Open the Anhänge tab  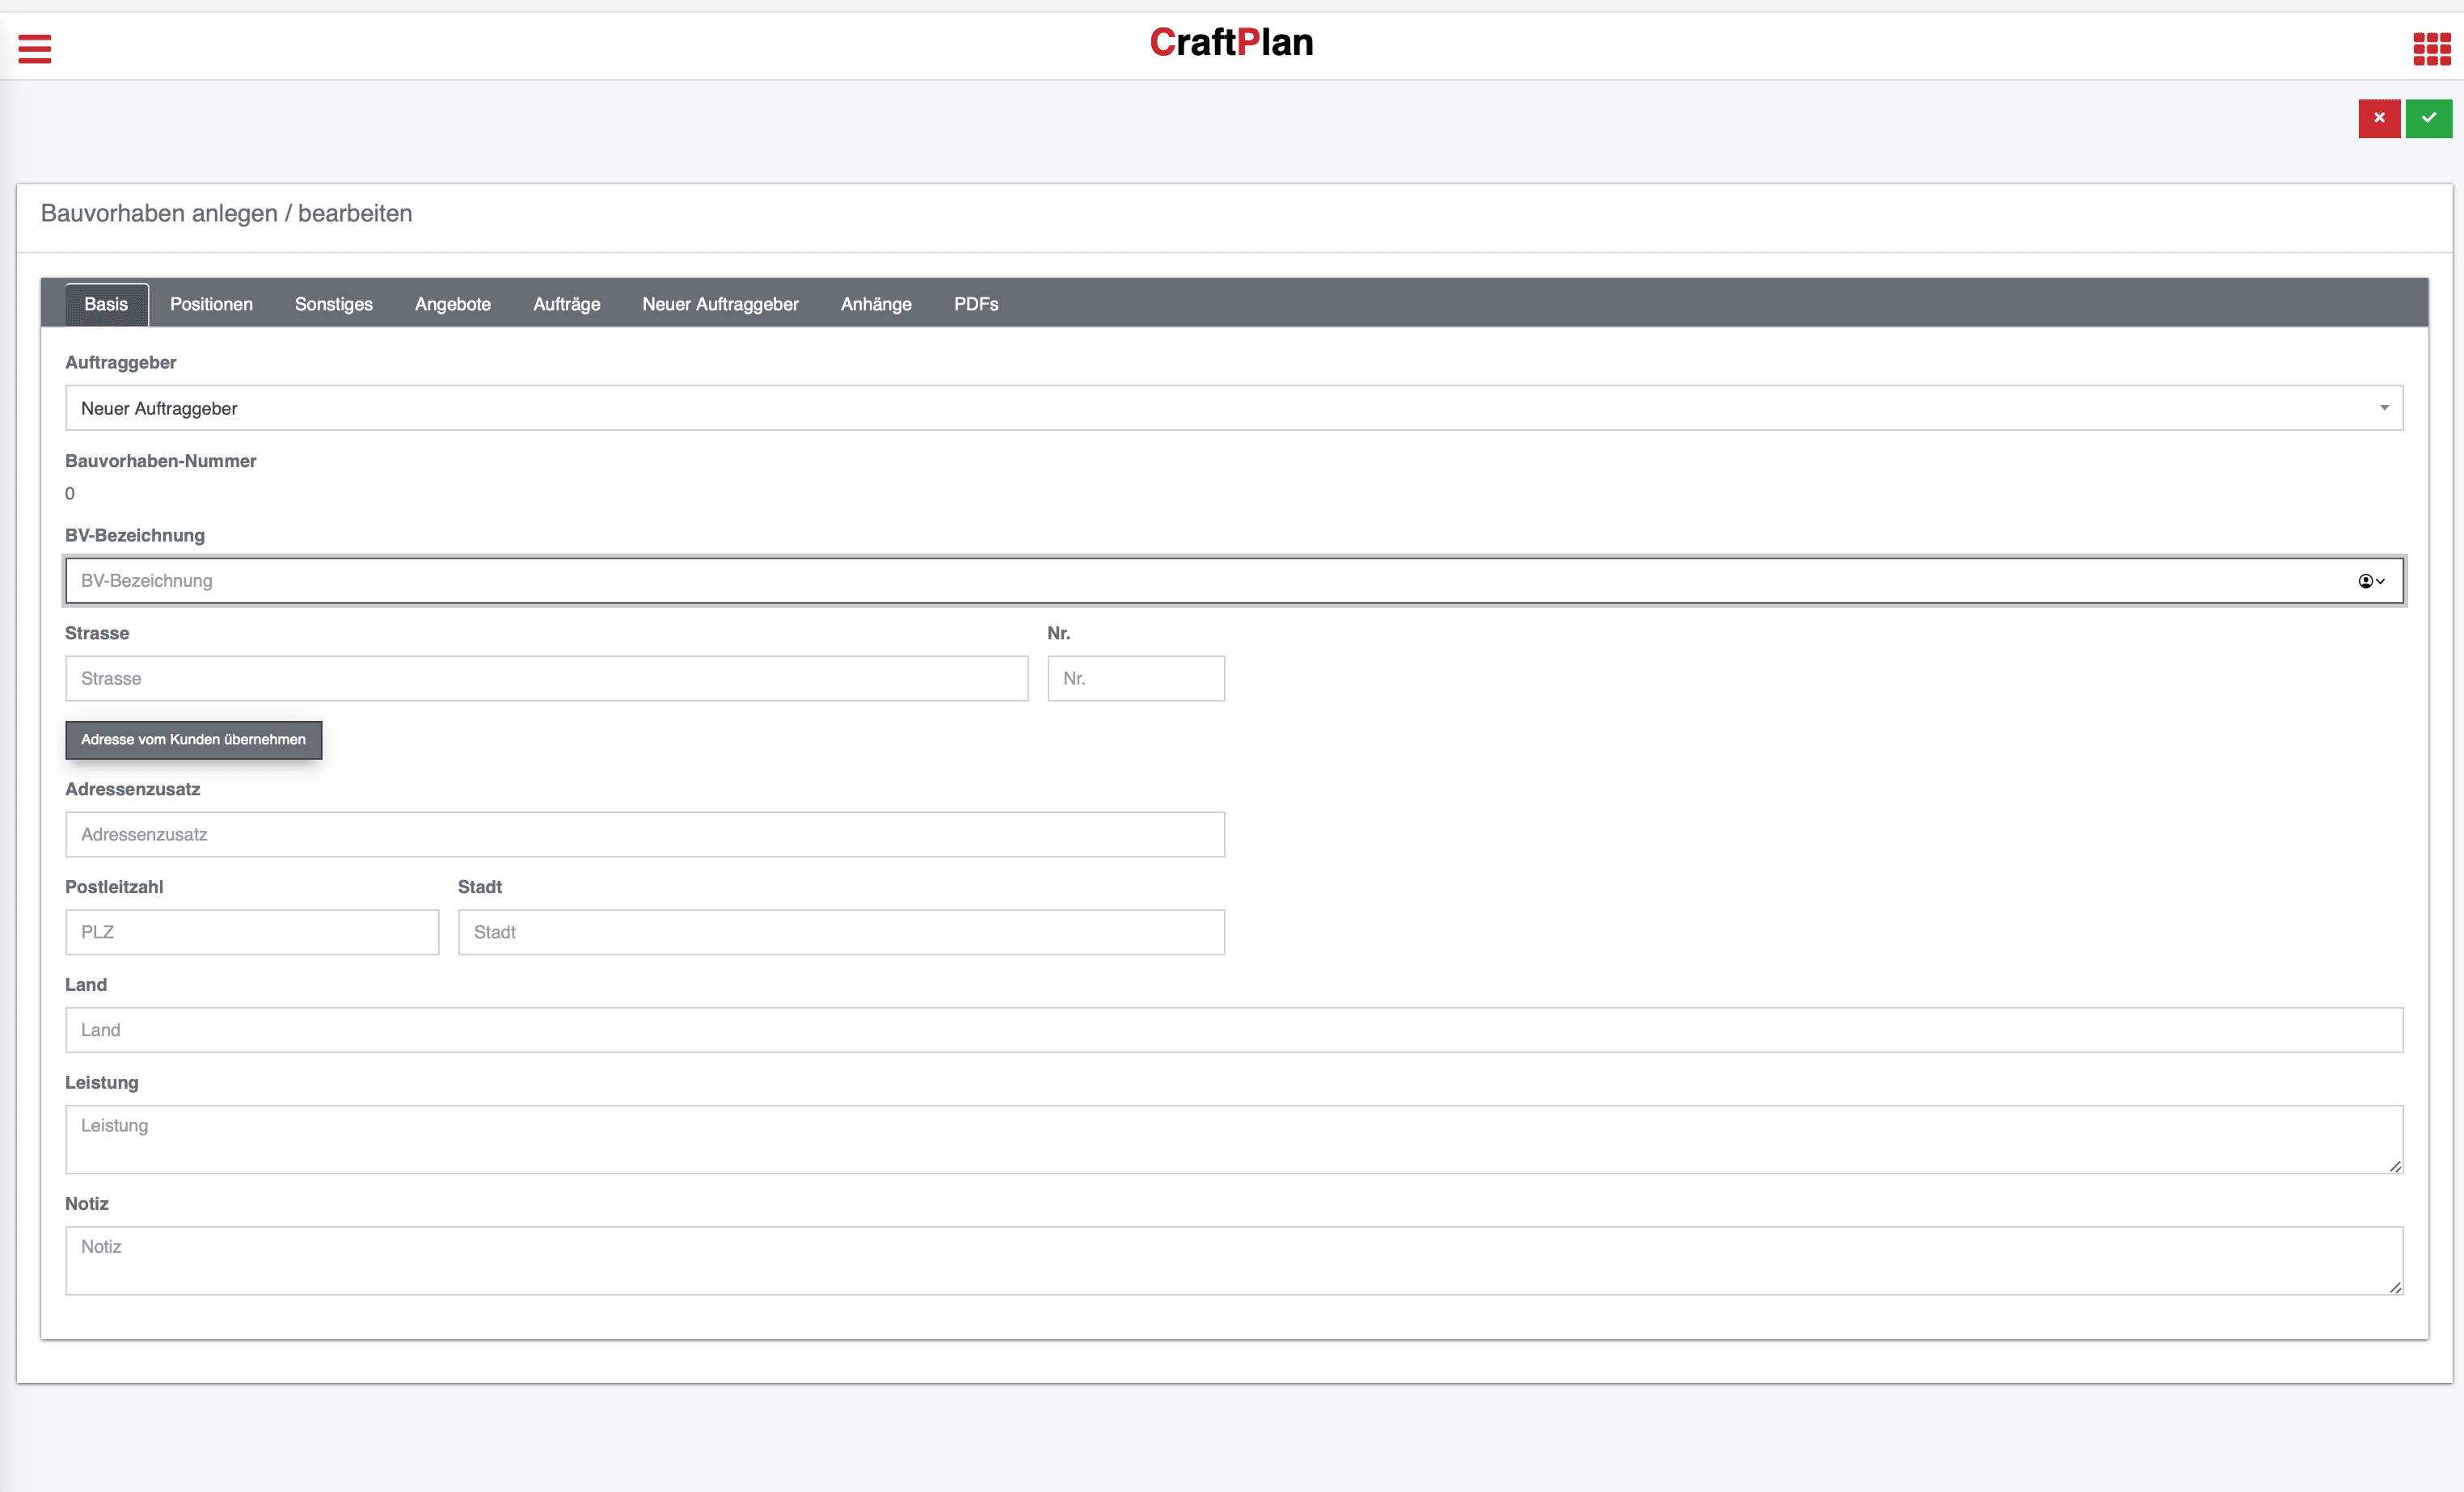(875, 304)
